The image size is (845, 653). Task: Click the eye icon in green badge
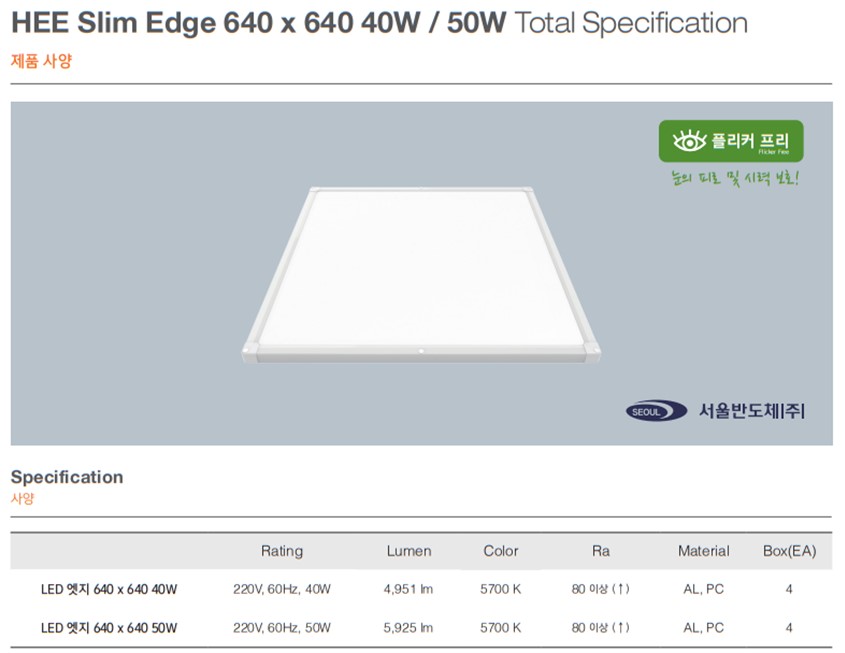pos(689,141)
